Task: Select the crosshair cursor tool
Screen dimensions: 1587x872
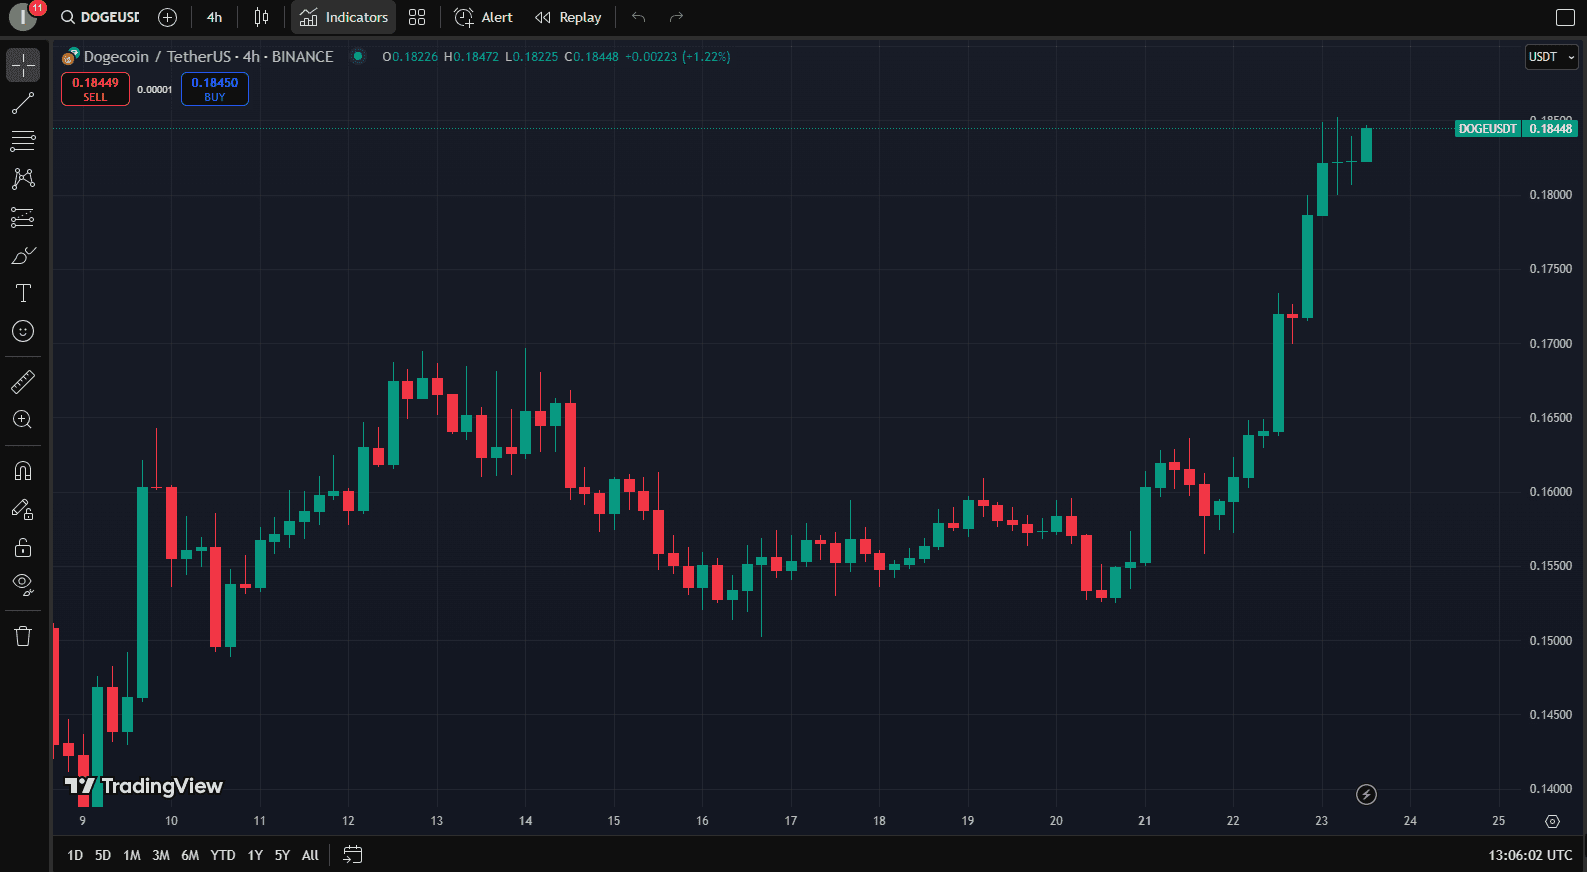Action: pyautogui.click(x=23, y=65)
